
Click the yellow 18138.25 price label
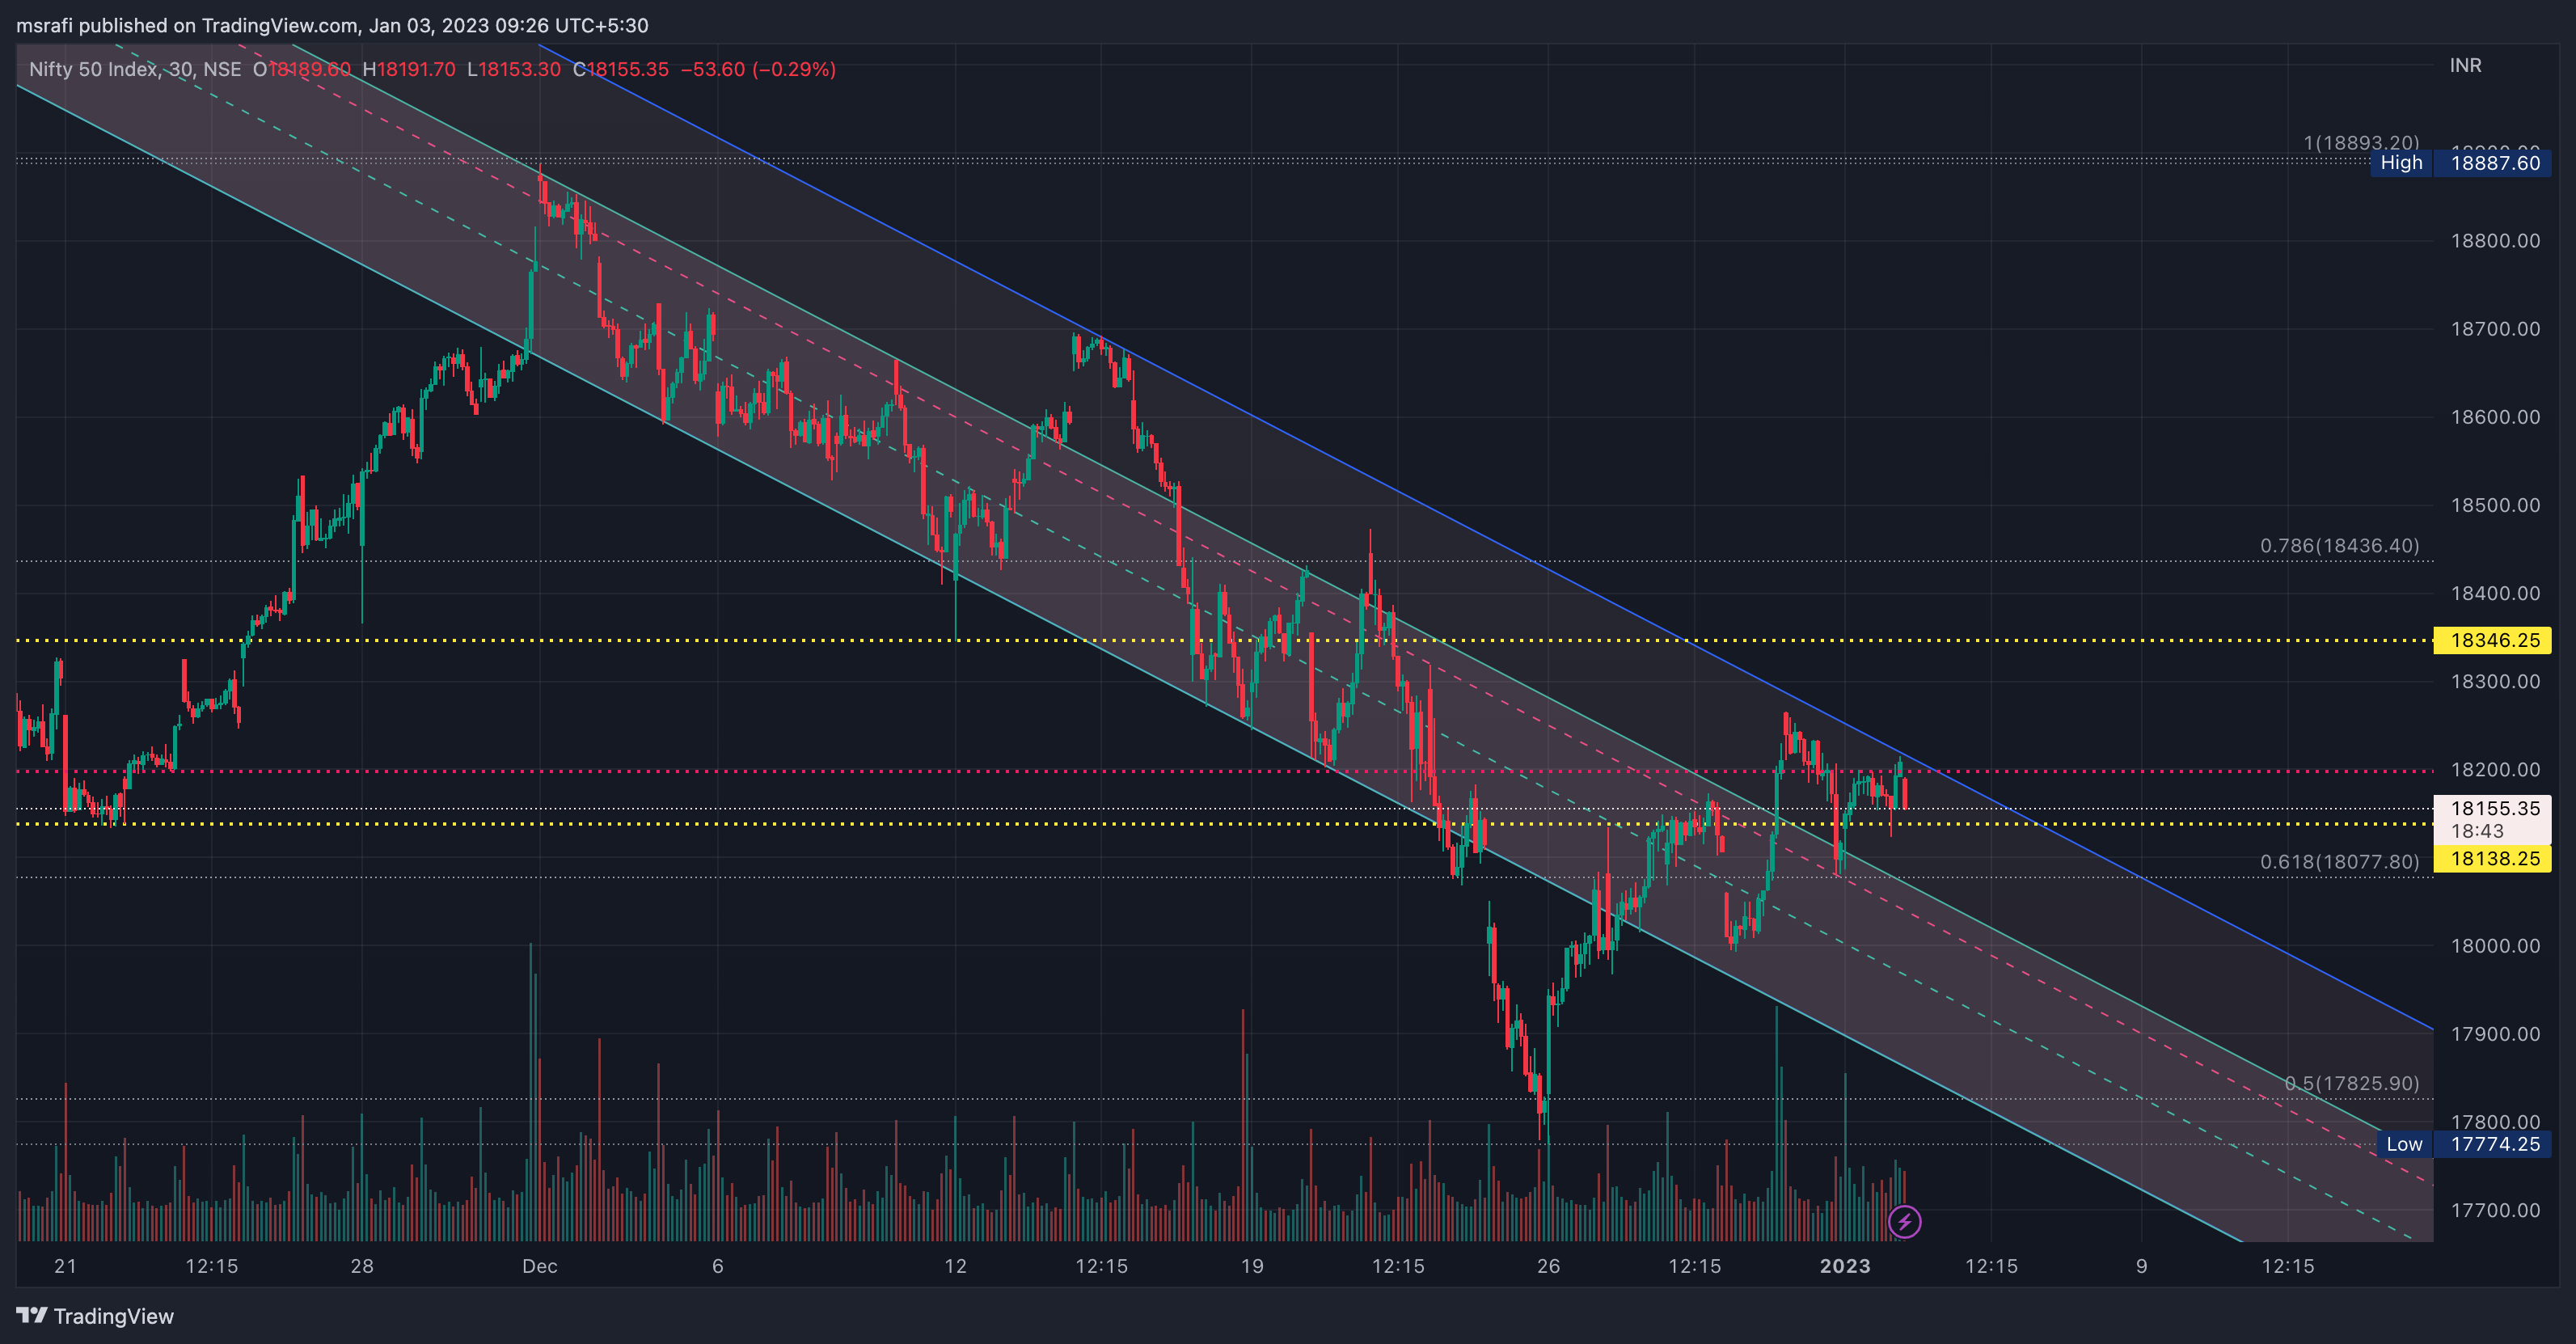coord(2492,858)
